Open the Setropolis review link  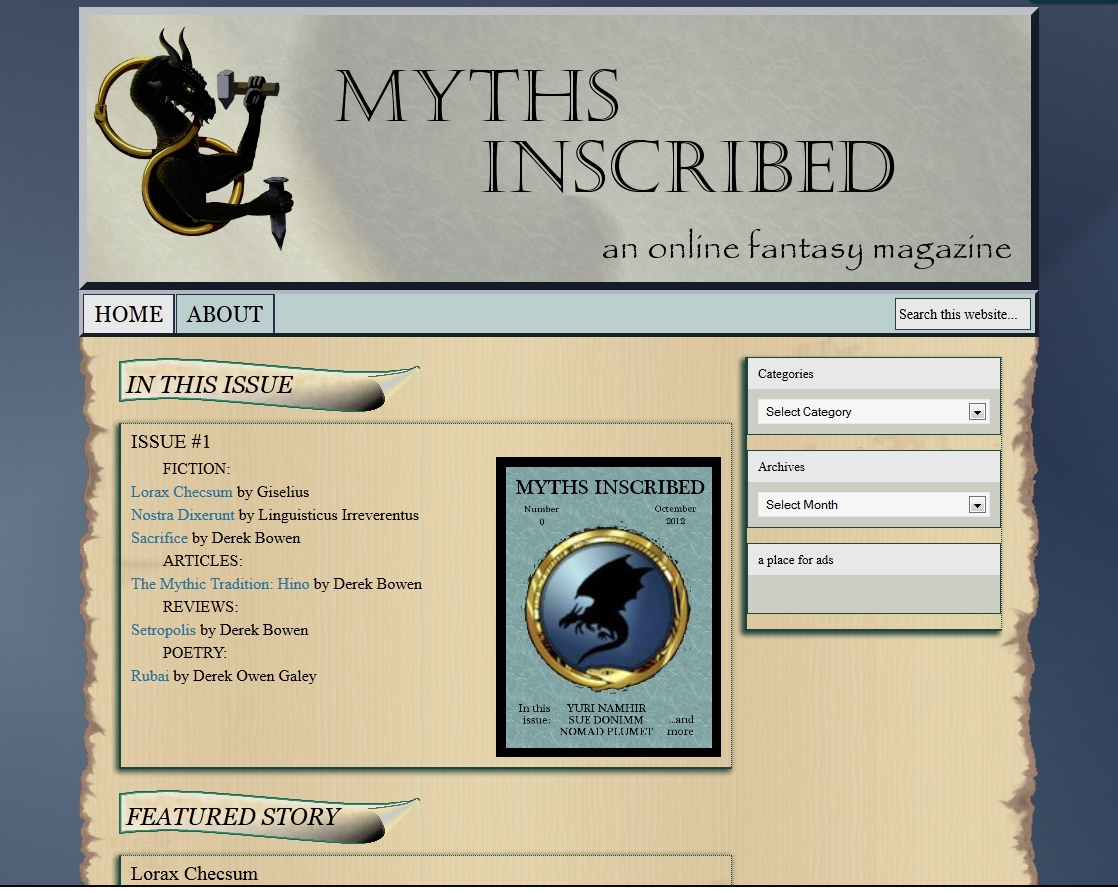click(x=163, y=630)
